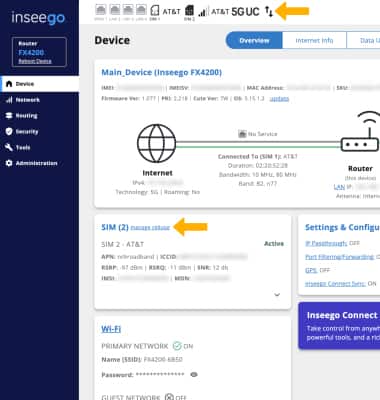This screenshot has width=380, height=400.
Task: Open the Security sidebar section
Action: (40, 132)
